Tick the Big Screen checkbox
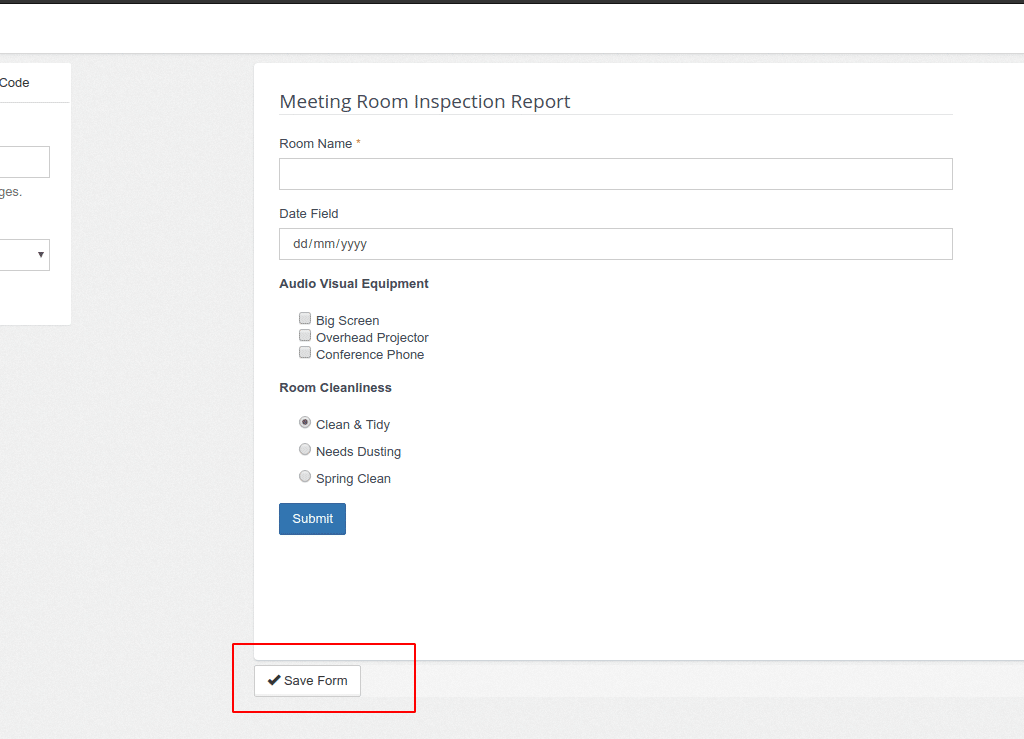 click(x=305, y=318)
